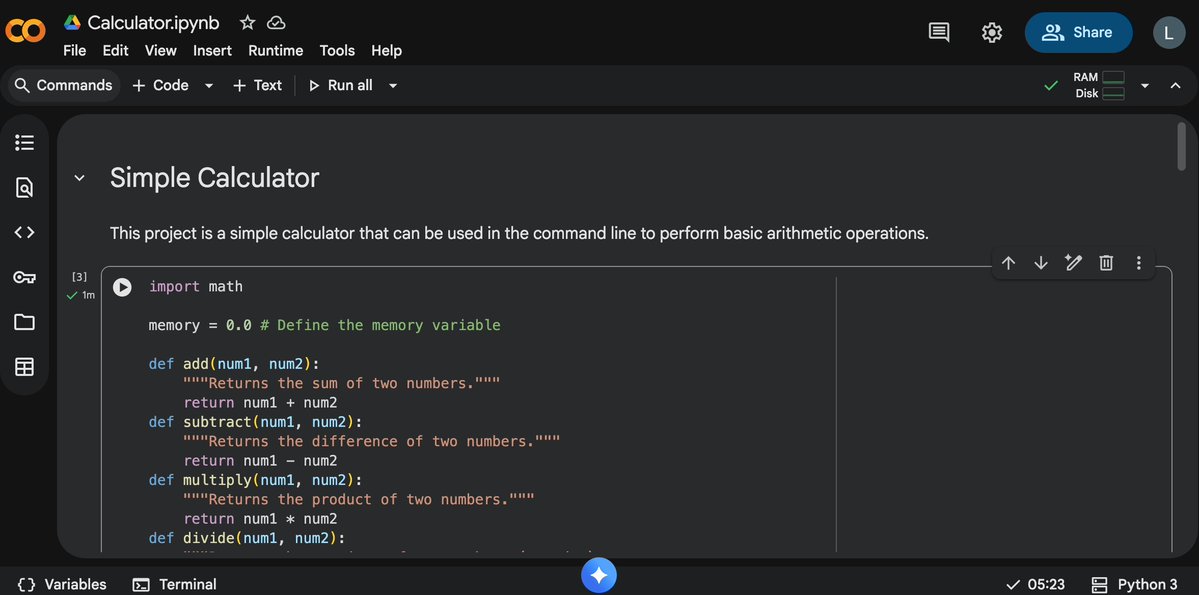Delete the code cell with the trash icon
This screenshot has width=1199, height=595.
(x=1105, y=262)
